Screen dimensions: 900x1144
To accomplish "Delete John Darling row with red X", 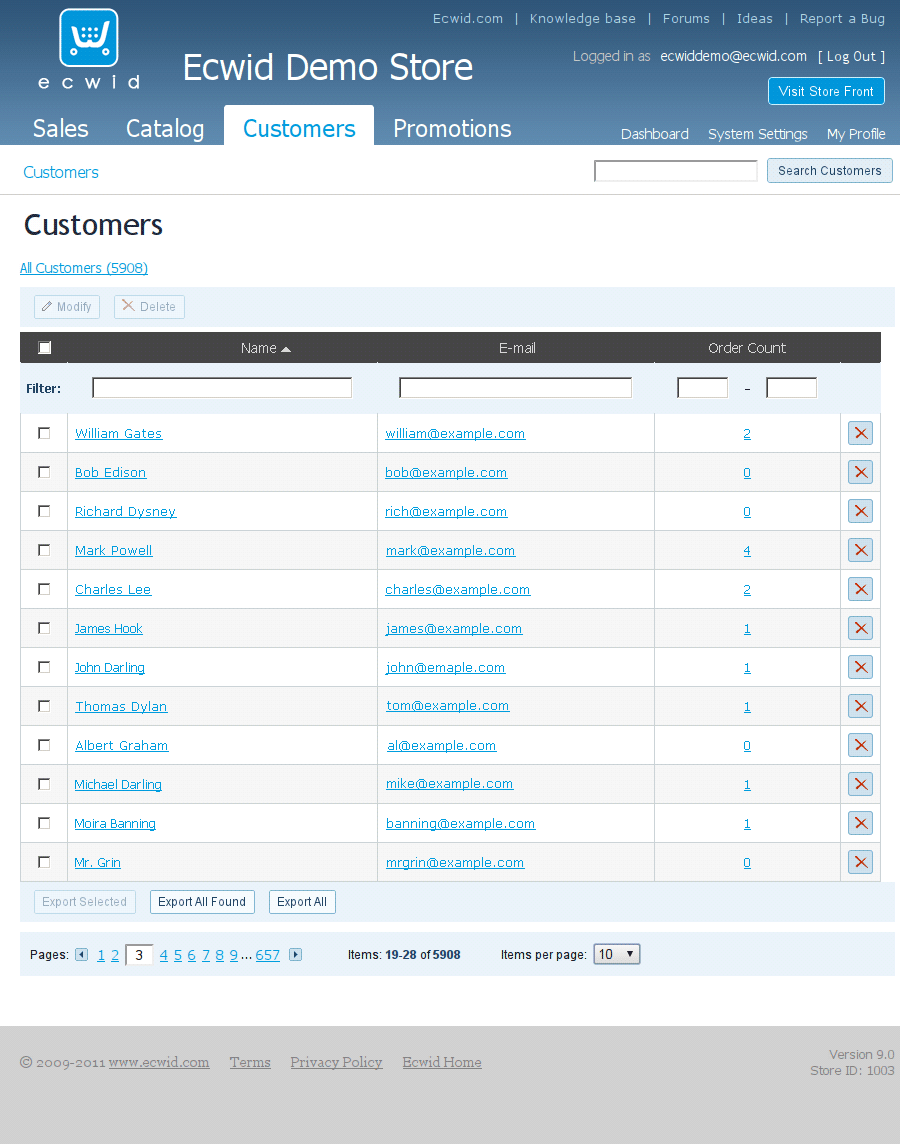I will [861, 668].
